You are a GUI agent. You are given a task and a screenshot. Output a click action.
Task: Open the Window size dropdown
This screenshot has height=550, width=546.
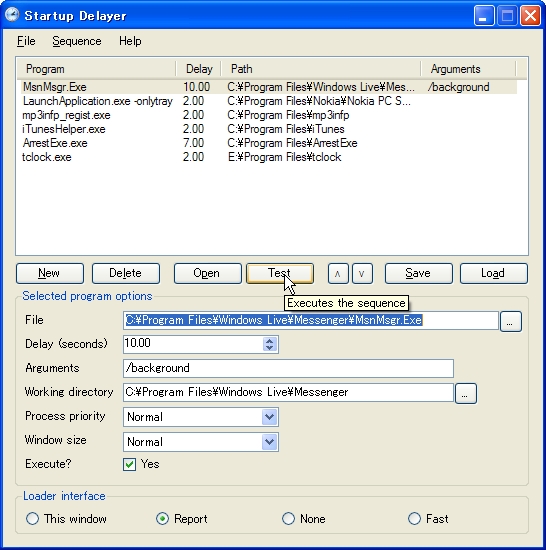point(269,442)
